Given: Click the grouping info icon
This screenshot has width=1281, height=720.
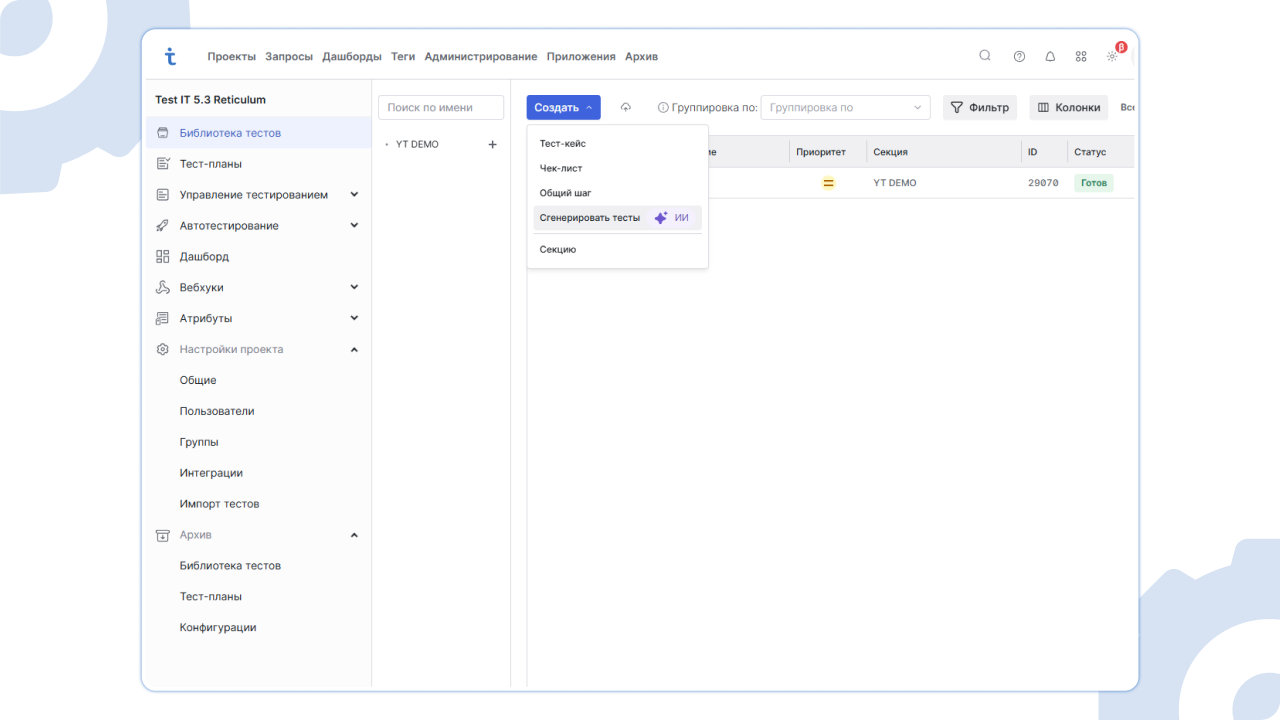Looking at the screenshot, I should pos(662,108).
